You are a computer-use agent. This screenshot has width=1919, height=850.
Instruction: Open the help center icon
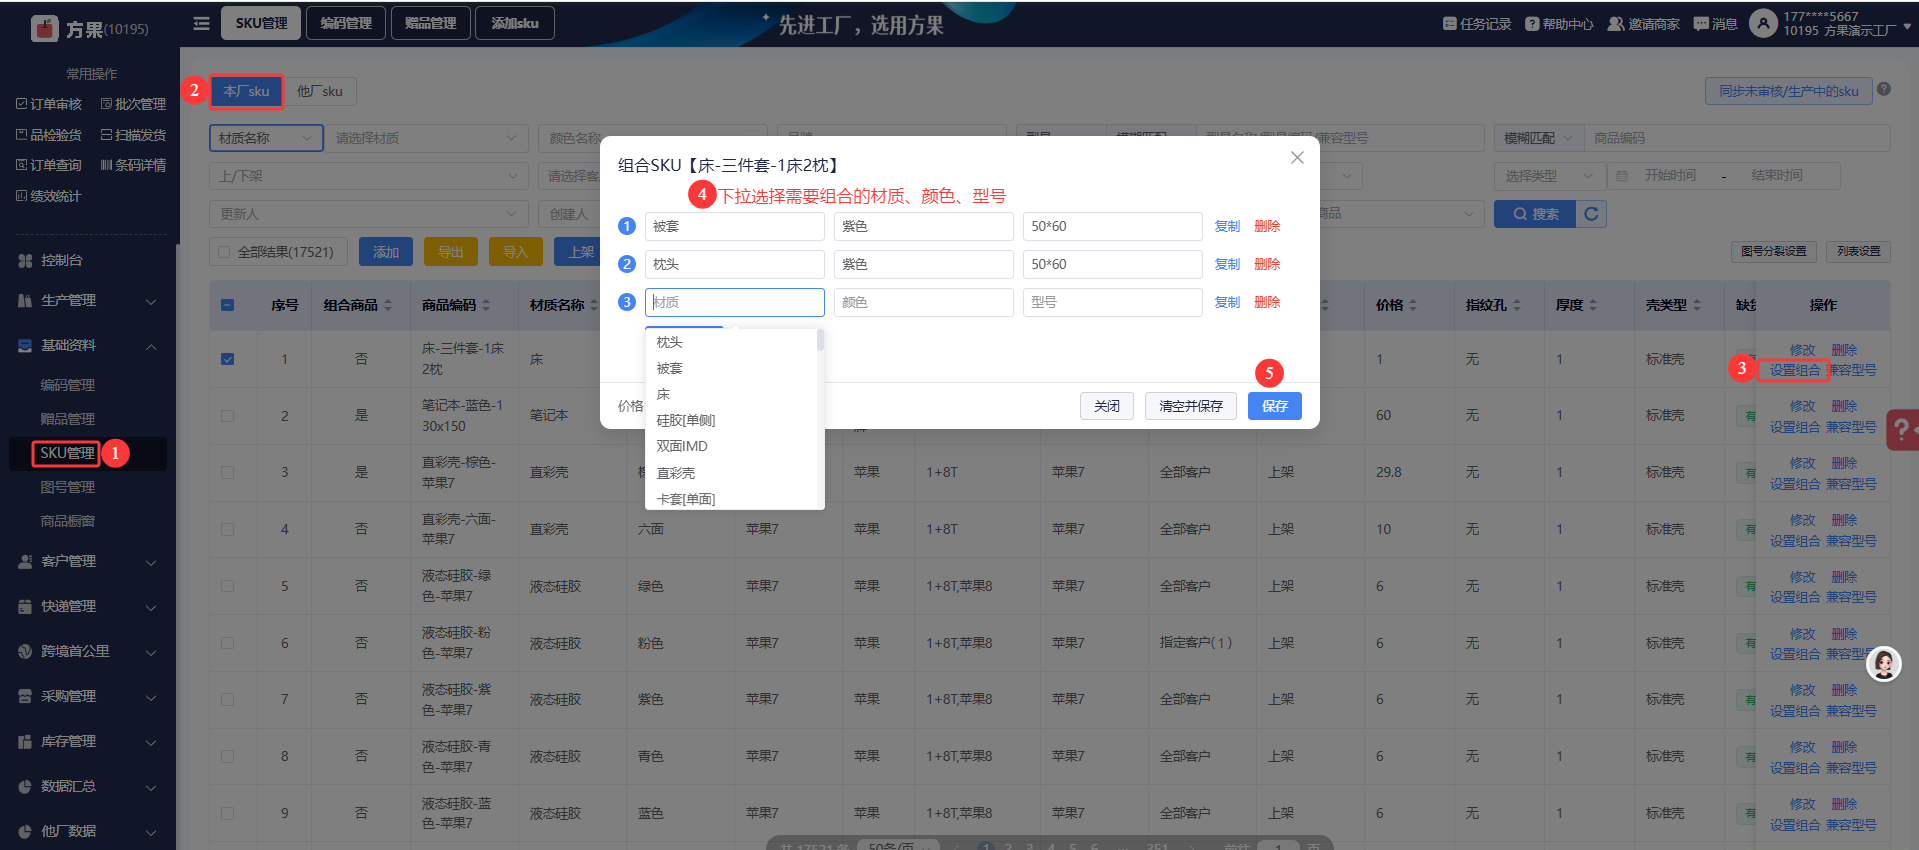[x=1531, y=24]
